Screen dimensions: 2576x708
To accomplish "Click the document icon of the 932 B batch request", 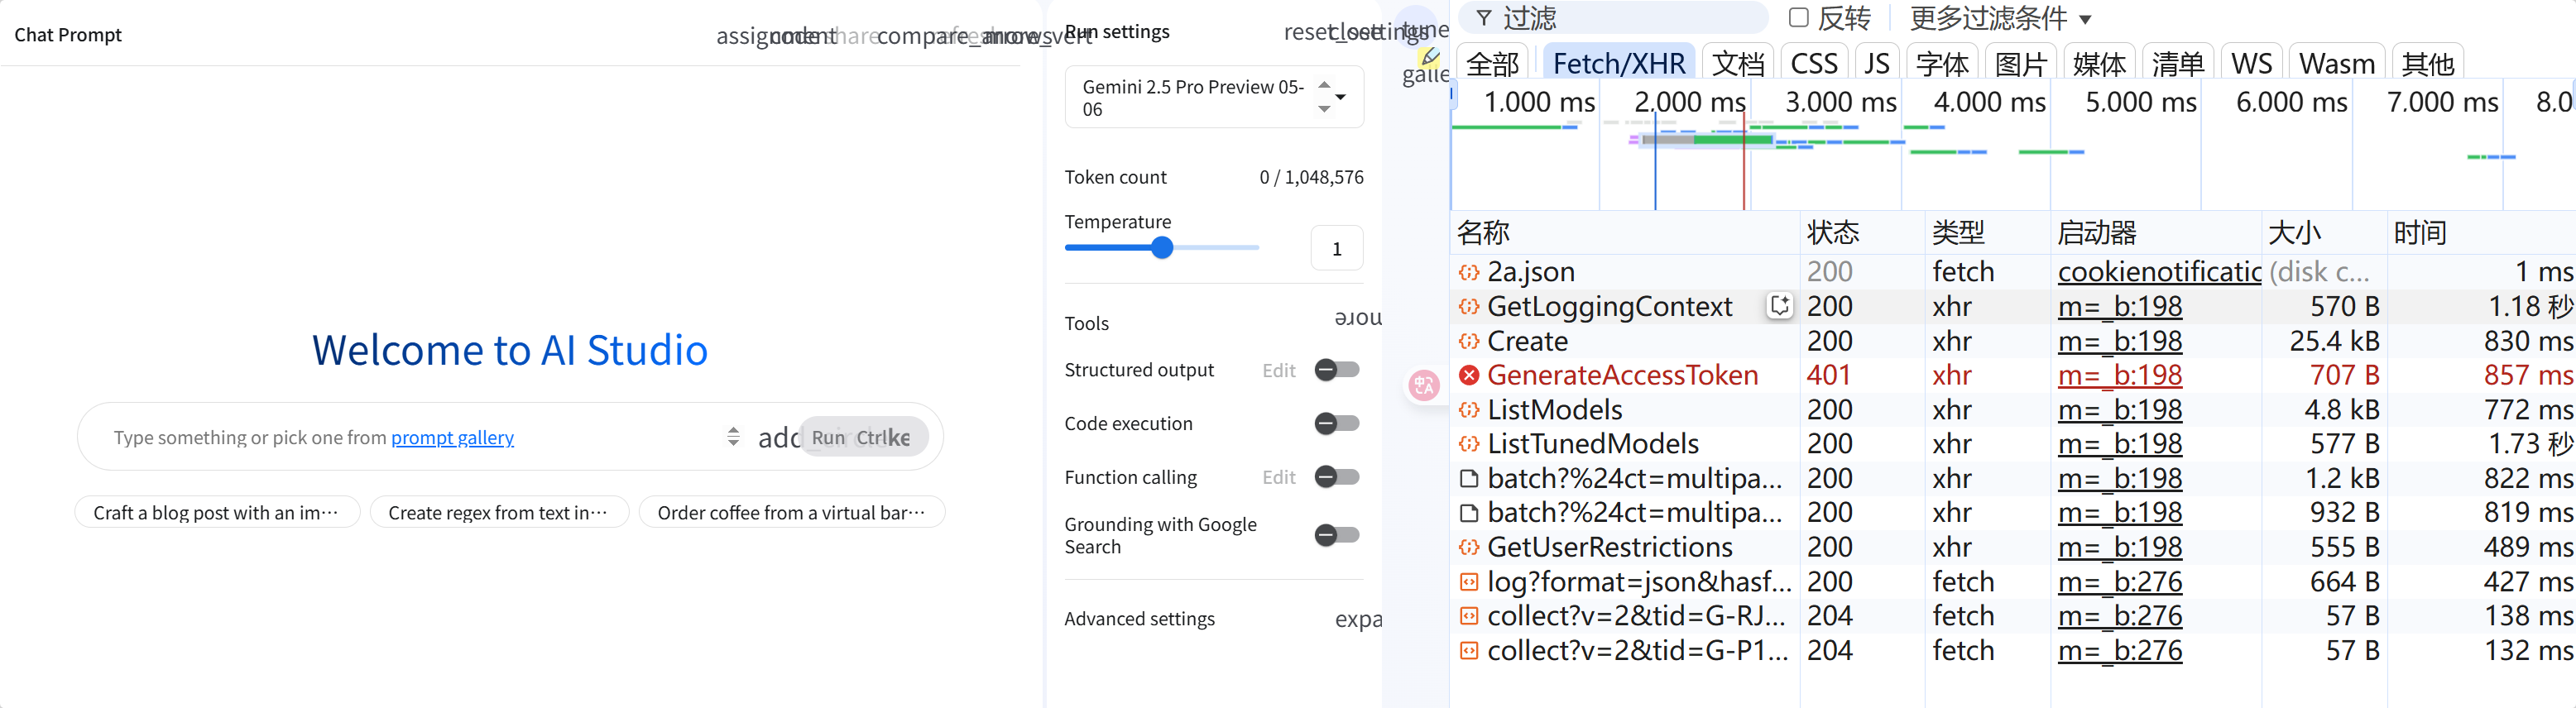I will (1468, 513).
